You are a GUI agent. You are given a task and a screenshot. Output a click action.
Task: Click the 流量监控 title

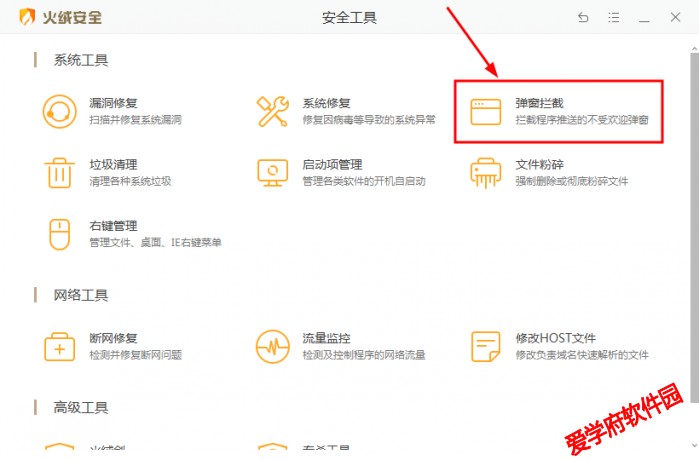click(326, 338)
